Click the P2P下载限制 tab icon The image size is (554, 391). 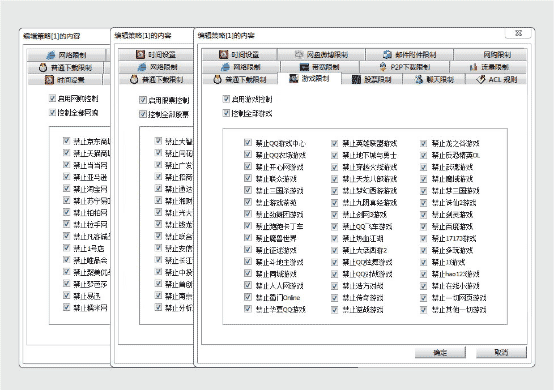383,67
